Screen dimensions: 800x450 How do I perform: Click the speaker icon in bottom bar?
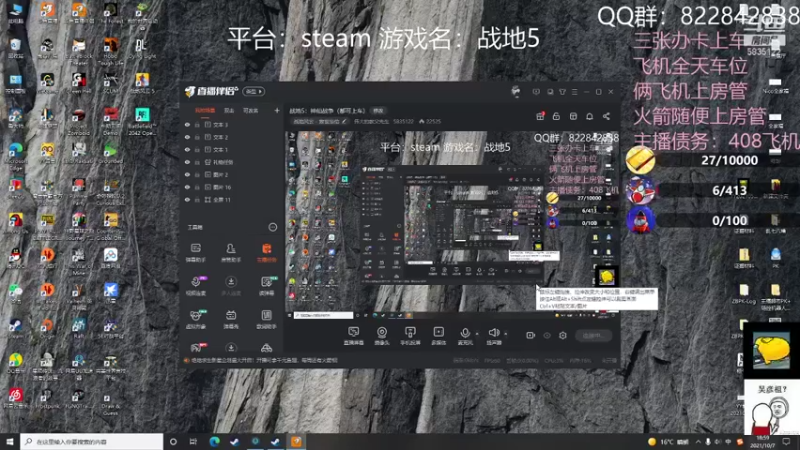point(494,333)
